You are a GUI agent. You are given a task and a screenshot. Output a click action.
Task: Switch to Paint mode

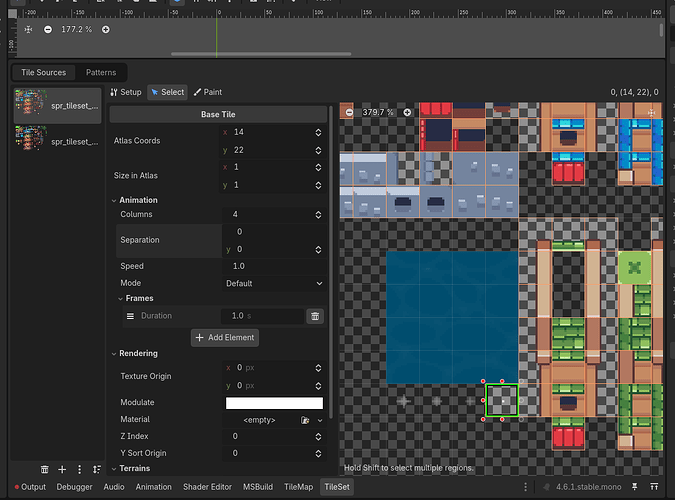tap(208, 92)
